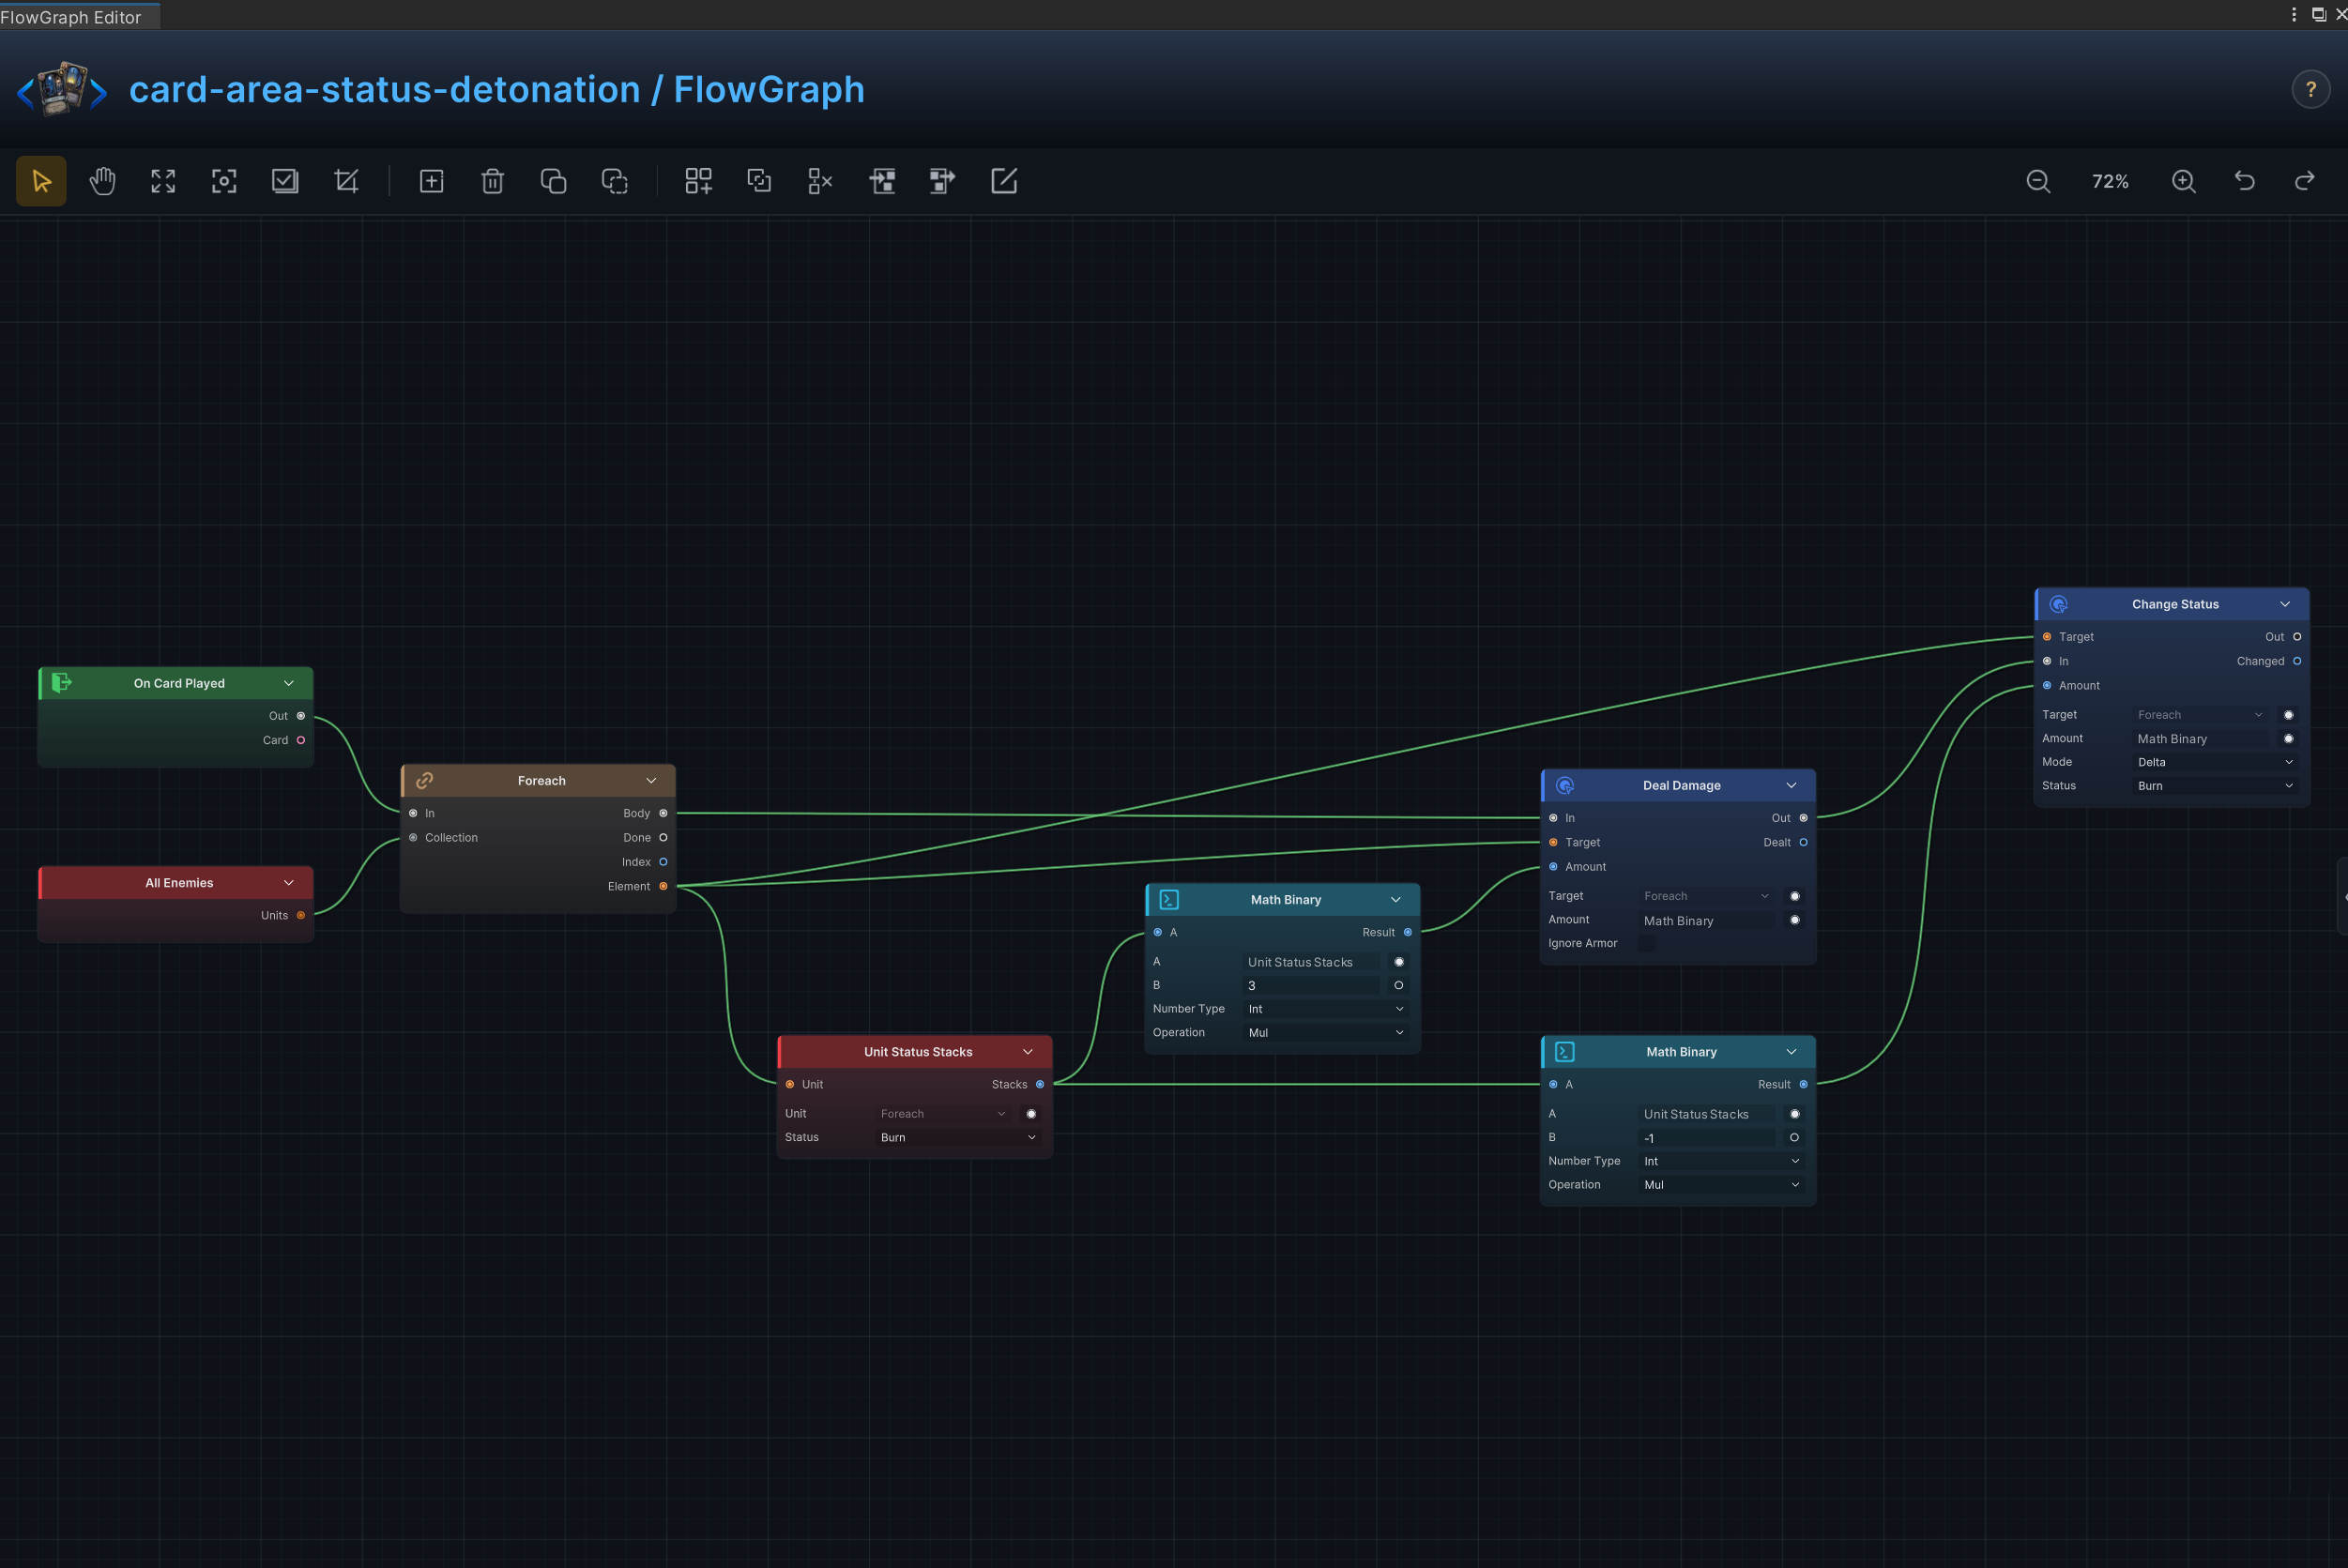
Task: Select the arrow pointer tool
Action: [x=41, y=181]
